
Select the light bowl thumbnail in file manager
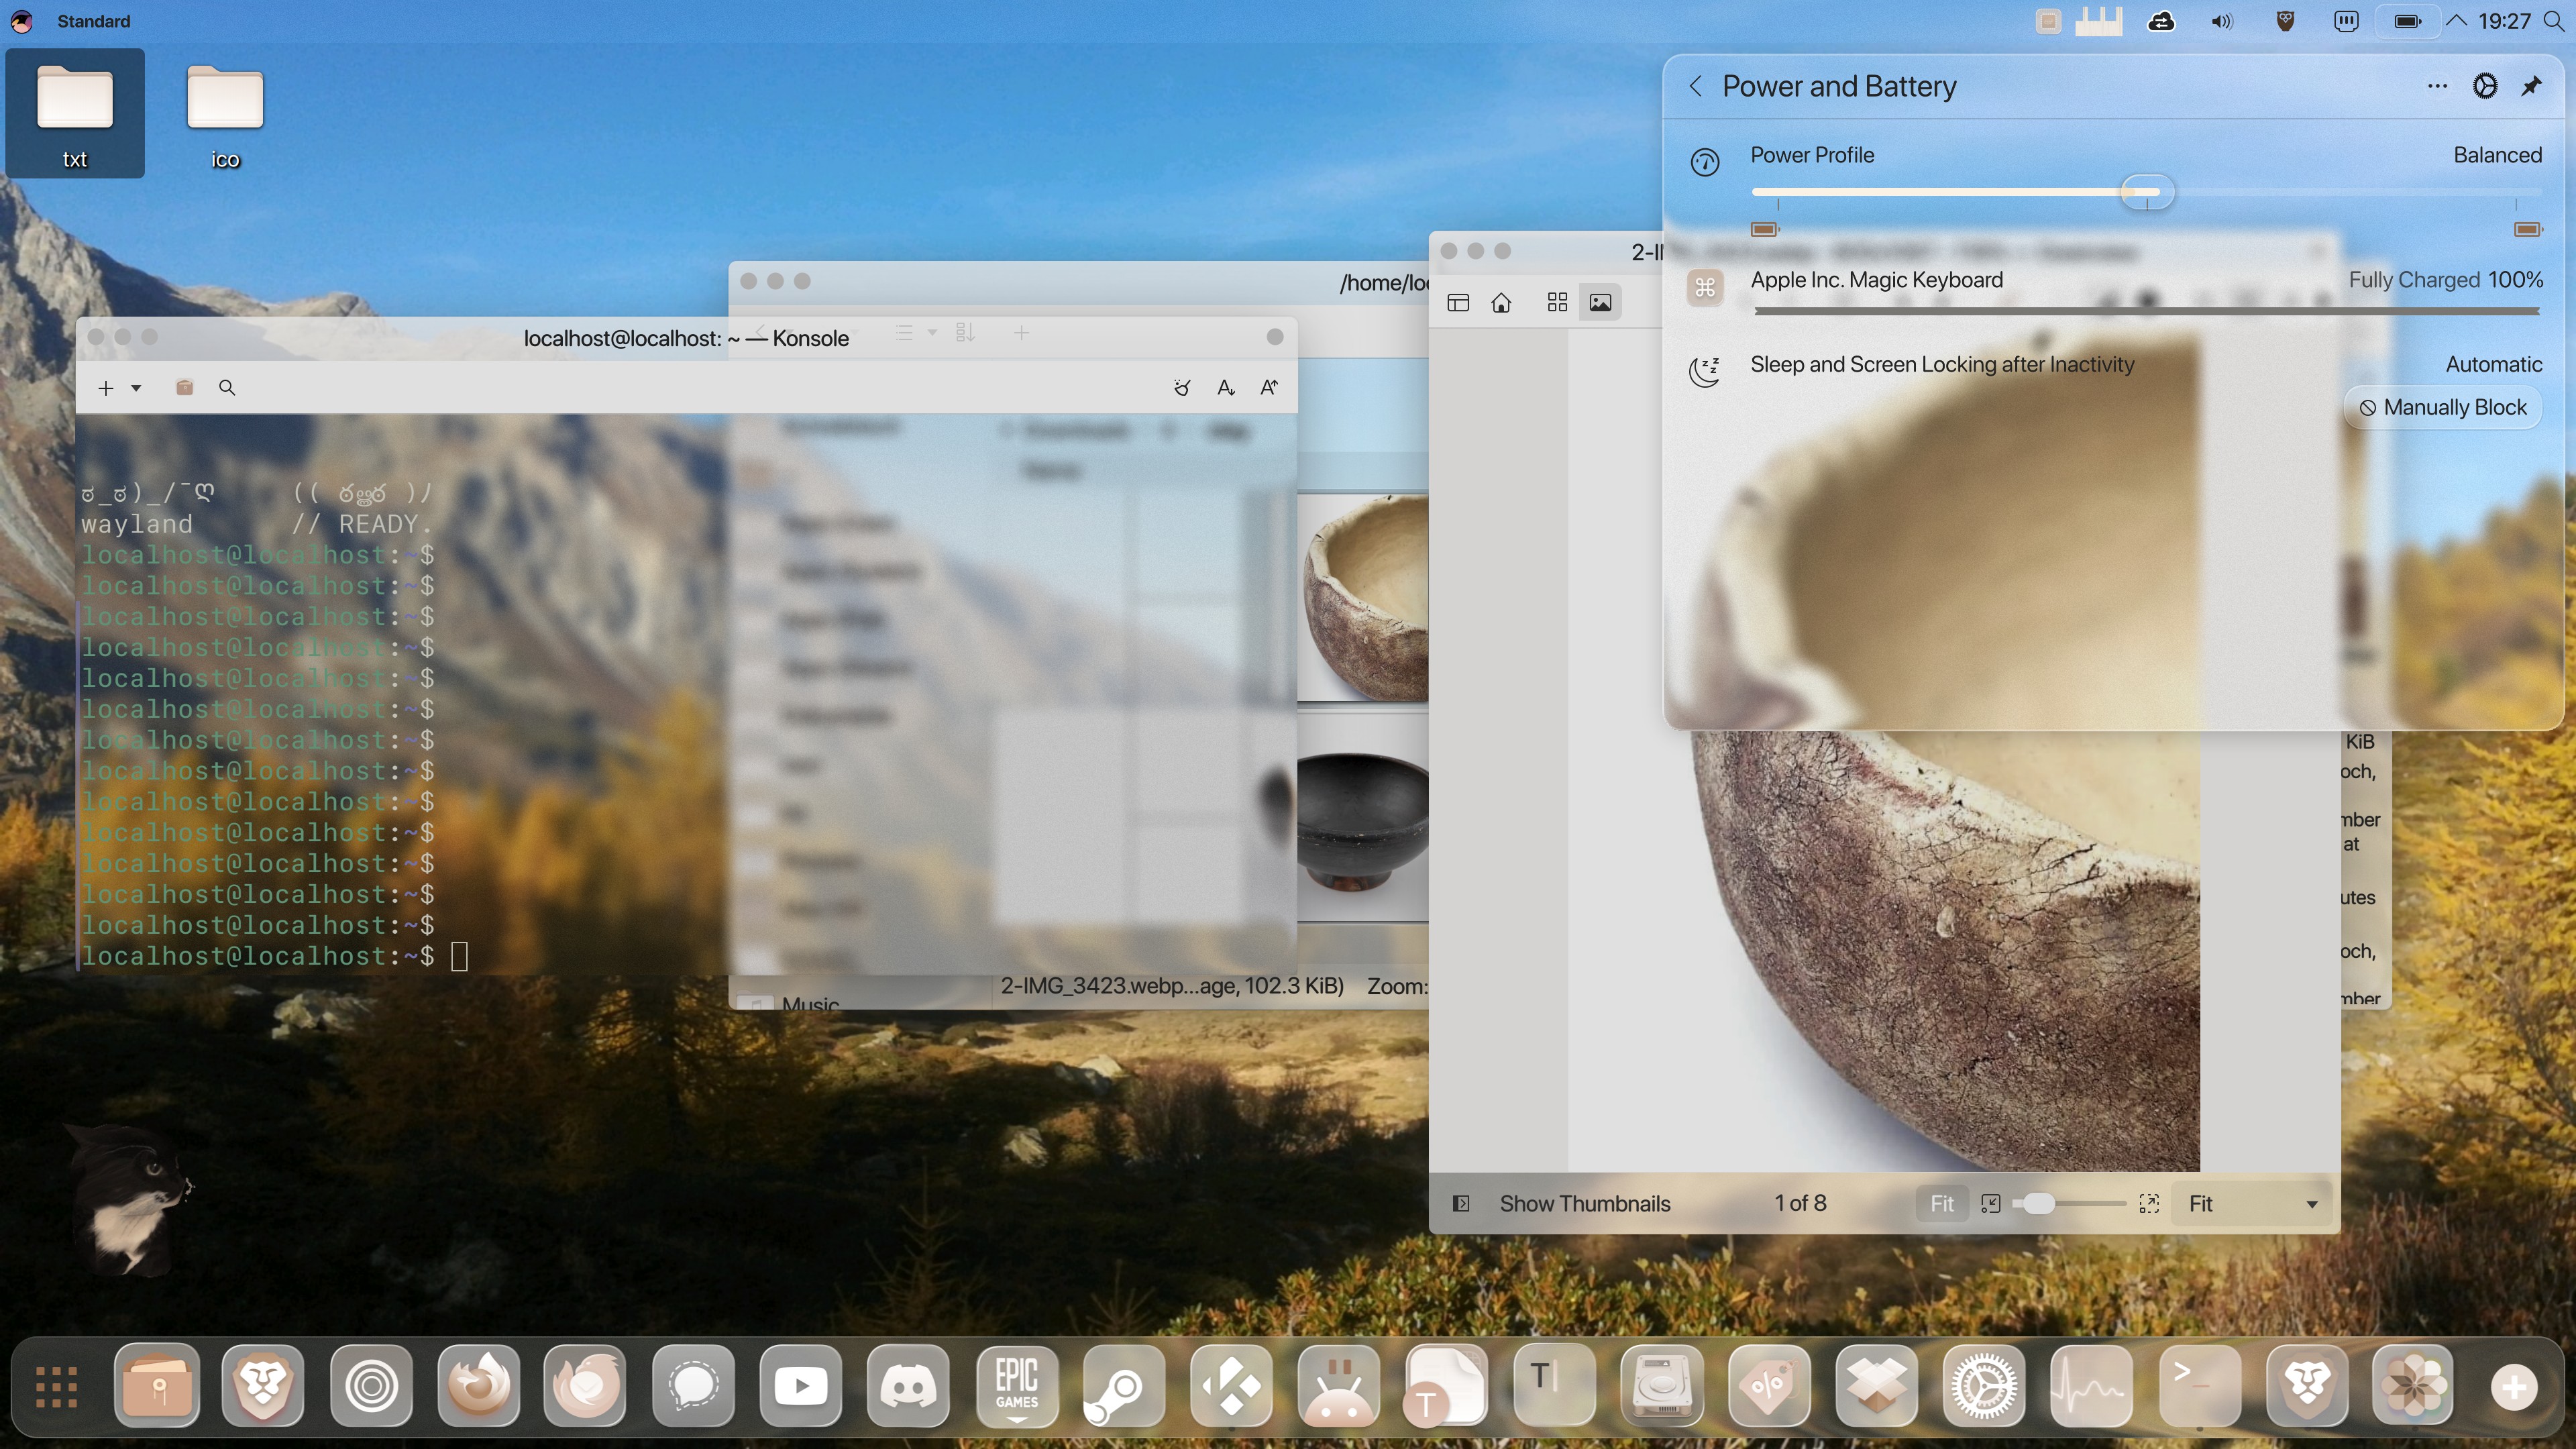(1364, 597)
